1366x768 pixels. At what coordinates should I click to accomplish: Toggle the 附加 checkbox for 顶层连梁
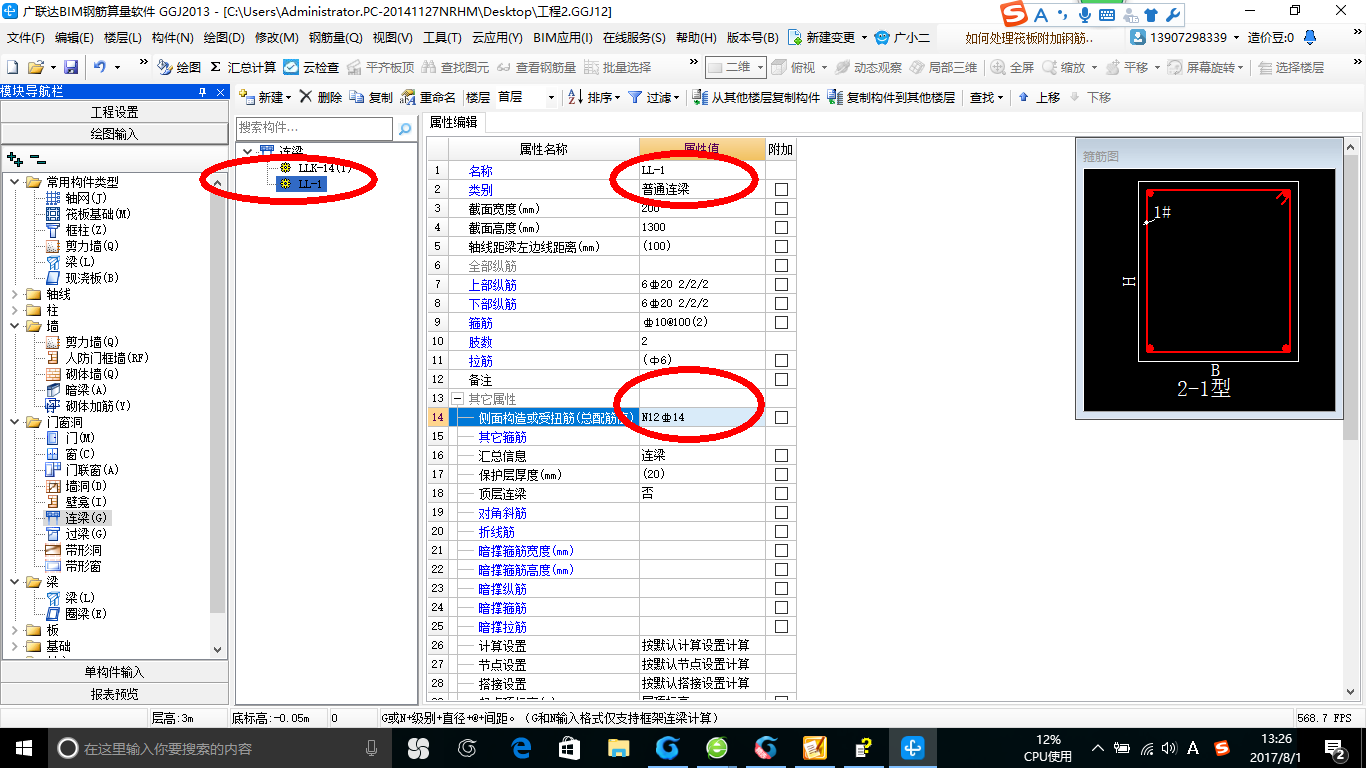coord(781,494)
